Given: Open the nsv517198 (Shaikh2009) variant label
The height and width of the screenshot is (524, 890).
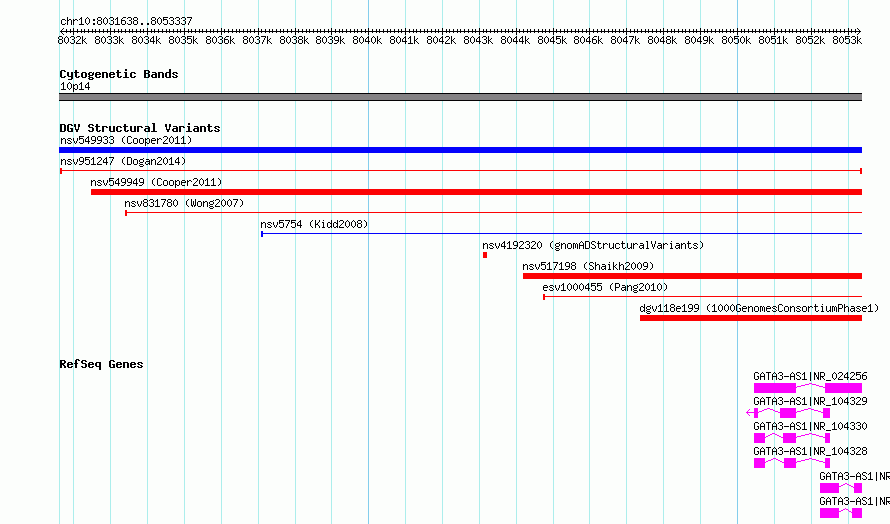Looking at the screenshot, I should (588, 266).
